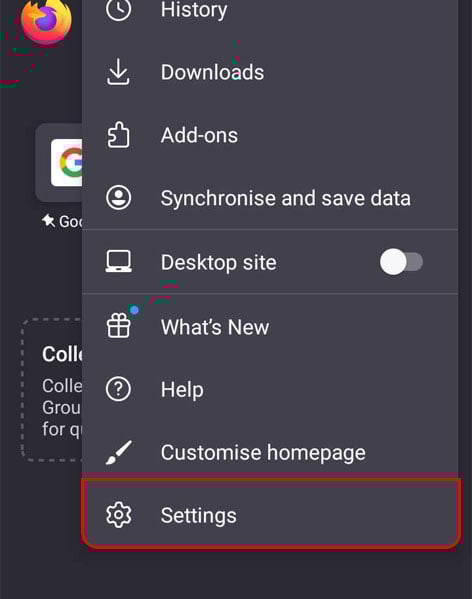The width and height of the screenshot is (472, 599).
Task: Click the Add-ons puzzle piece icon
Action: (118, 134)
